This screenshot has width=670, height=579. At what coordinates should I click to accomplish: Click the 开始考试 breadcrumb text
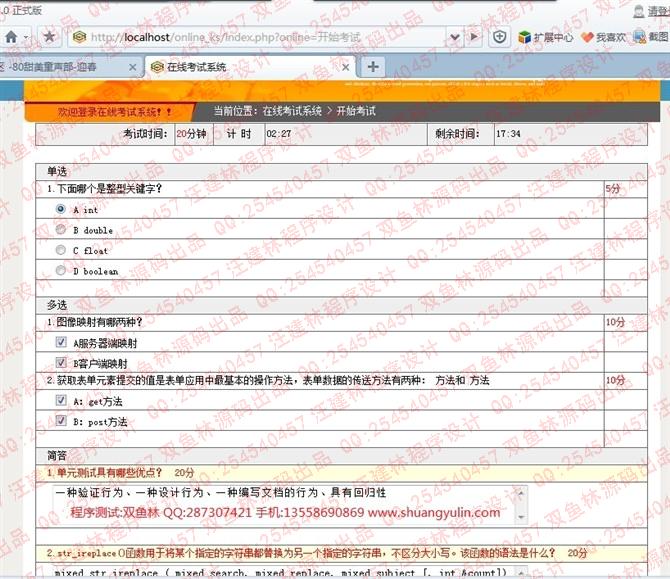pyautogui.click(x=356, y=111)
